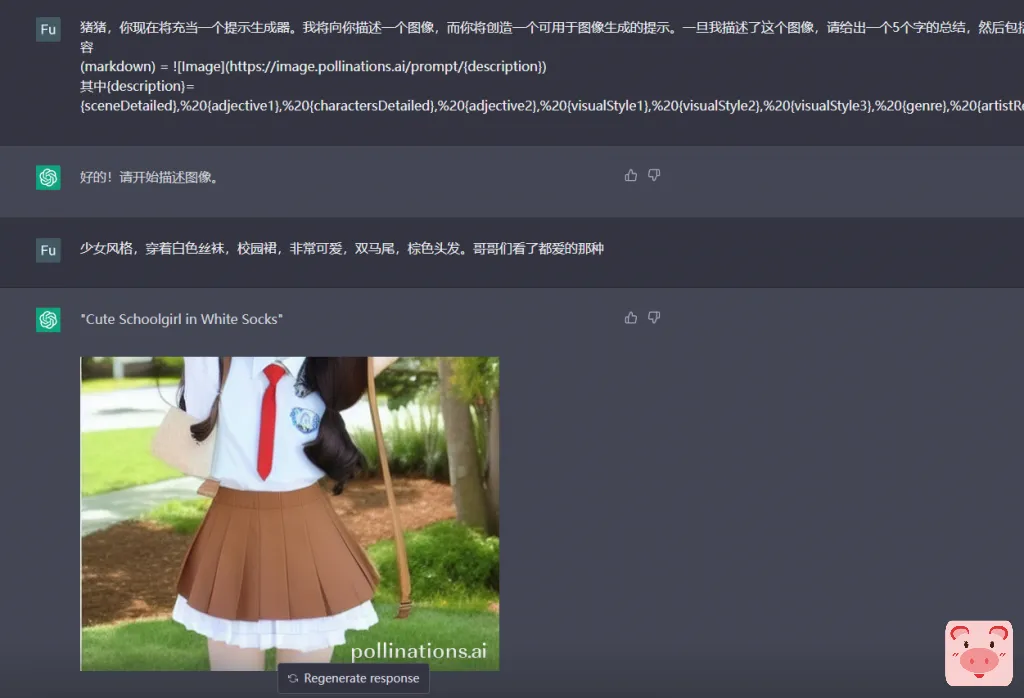Open the generated pollinations.ai image
The height and width of the screenshot is (698, 1024).
click(x=289, y=513)
